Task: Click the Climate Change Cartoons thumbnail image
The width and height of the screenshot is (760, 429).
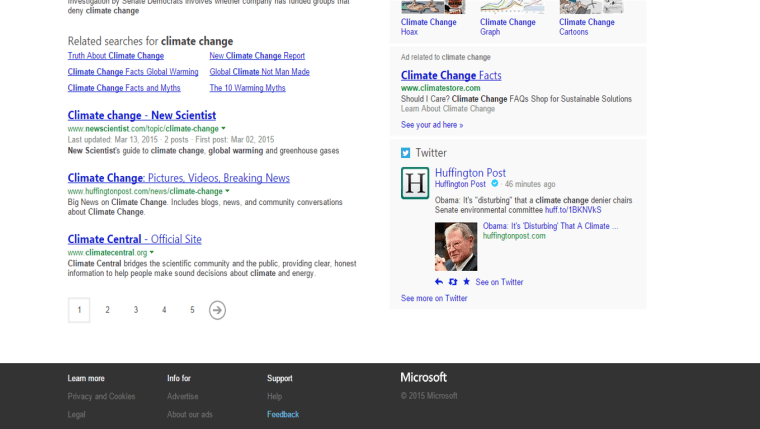Action: coord(591,7)
